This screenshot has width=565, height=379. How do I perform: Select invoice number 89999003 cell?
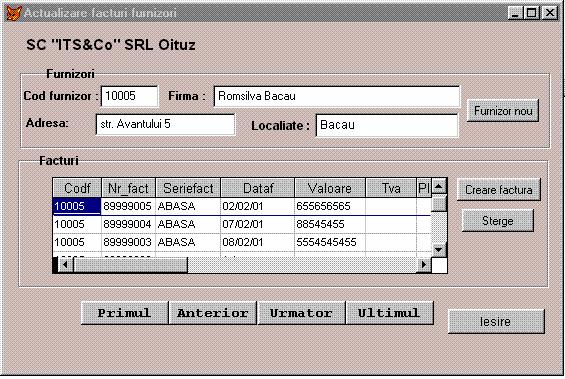[x=128, y=242]
